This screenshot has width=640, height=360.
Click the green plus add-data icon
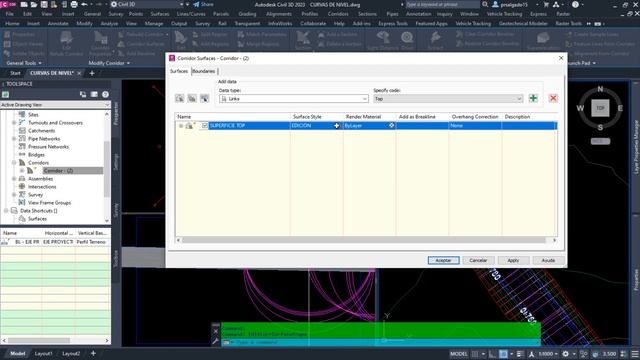click(533, 98)
